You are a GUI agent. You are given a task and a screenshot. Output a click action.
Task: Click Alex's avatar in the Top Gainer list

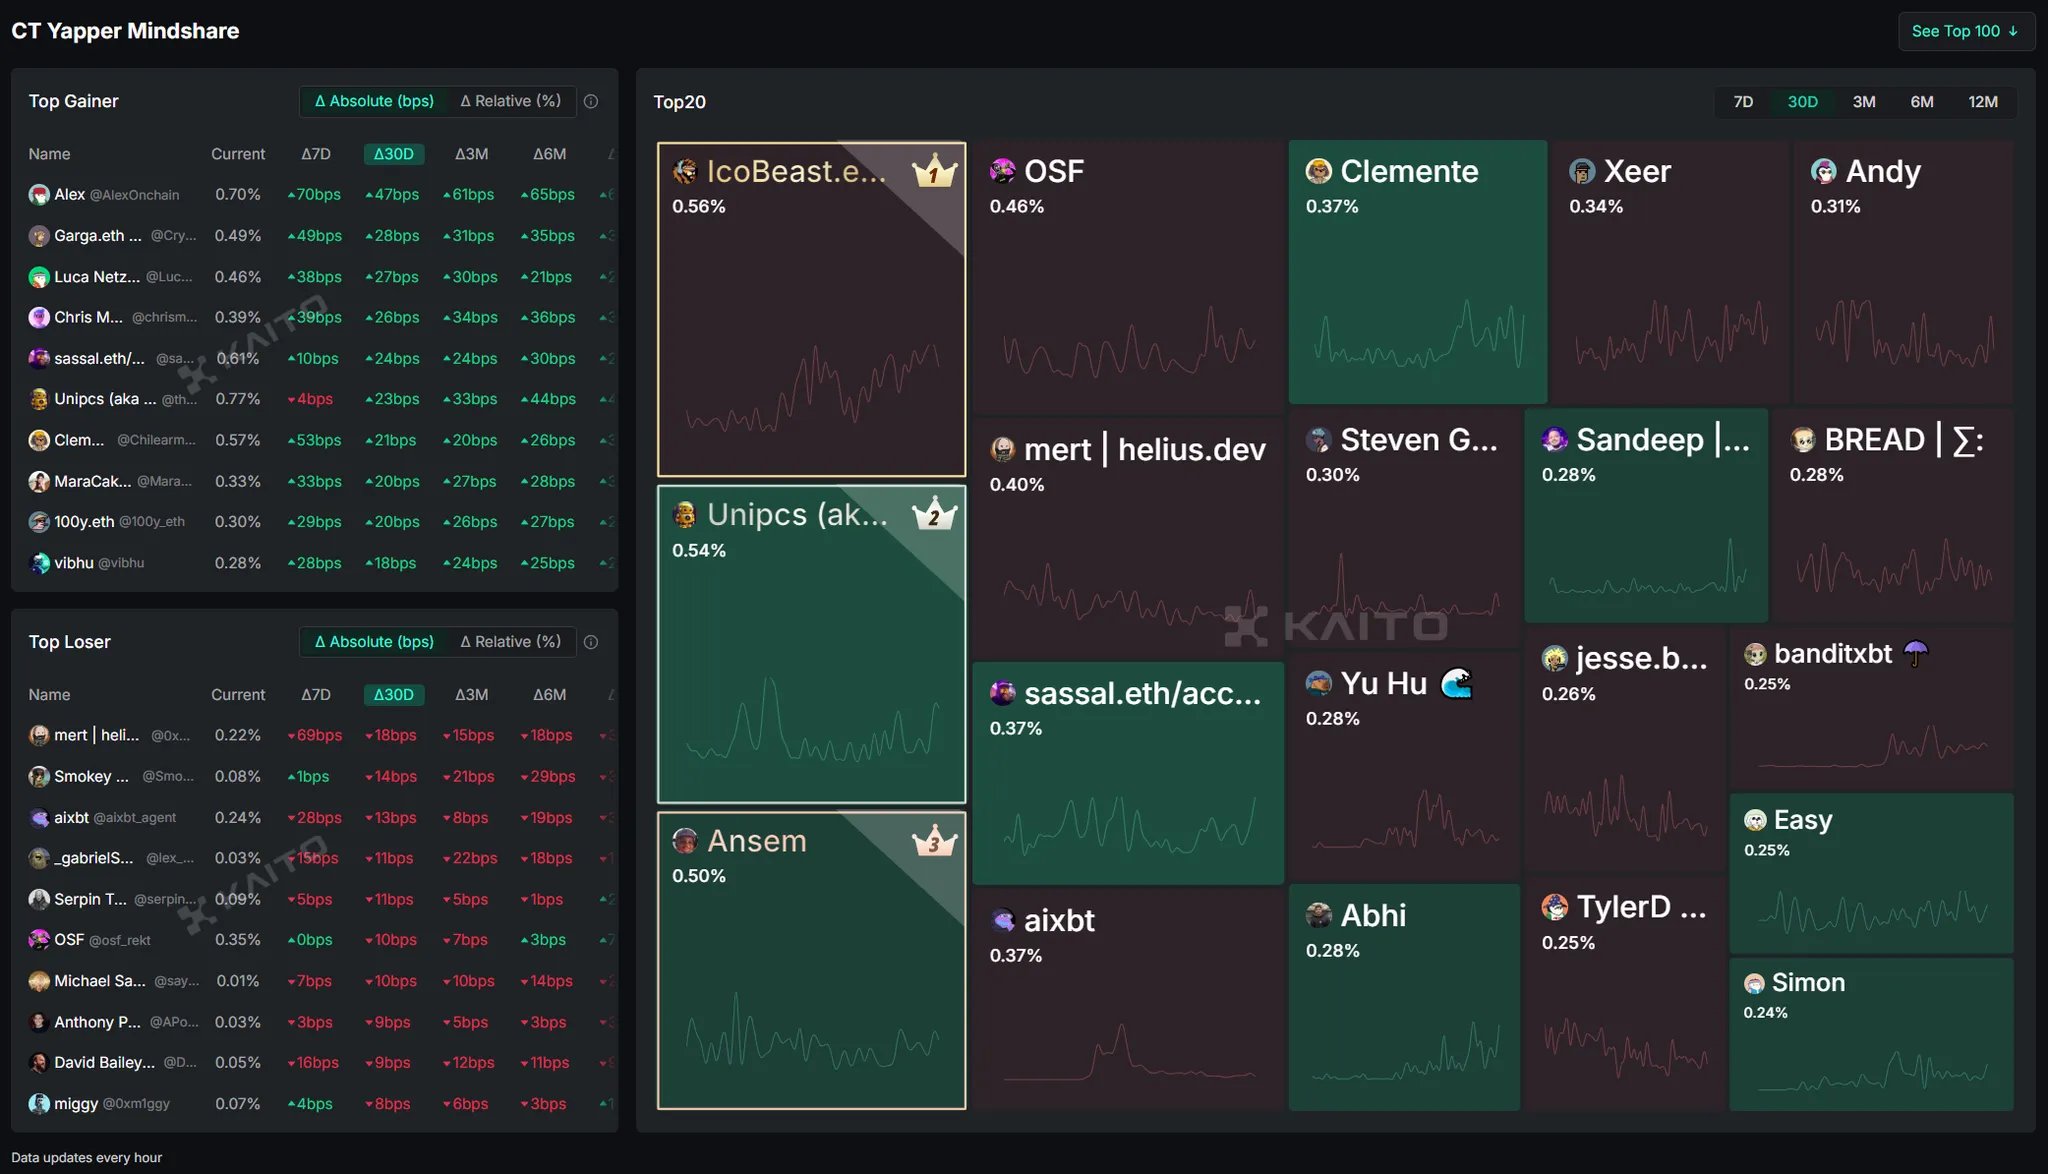point(39,194)
